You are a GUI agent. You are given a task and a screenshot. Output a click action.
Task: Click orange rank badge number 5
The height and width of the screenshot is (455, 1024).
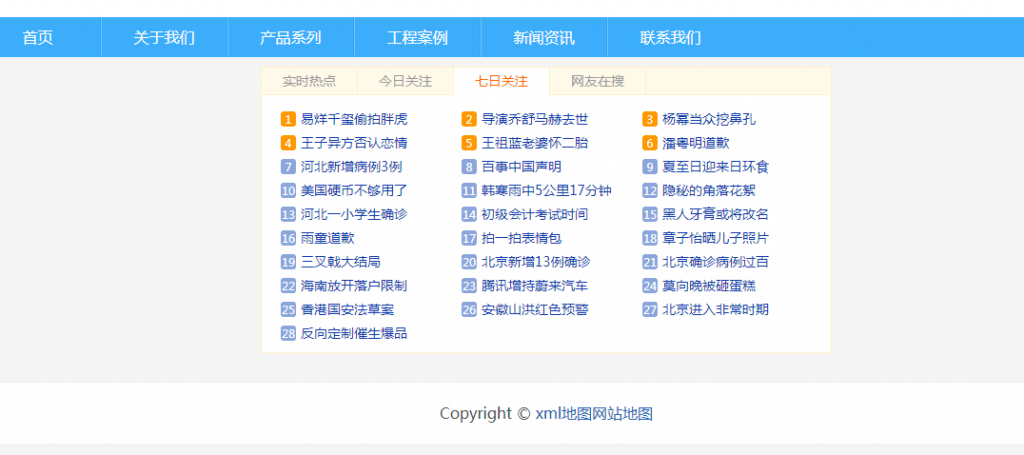469,143
